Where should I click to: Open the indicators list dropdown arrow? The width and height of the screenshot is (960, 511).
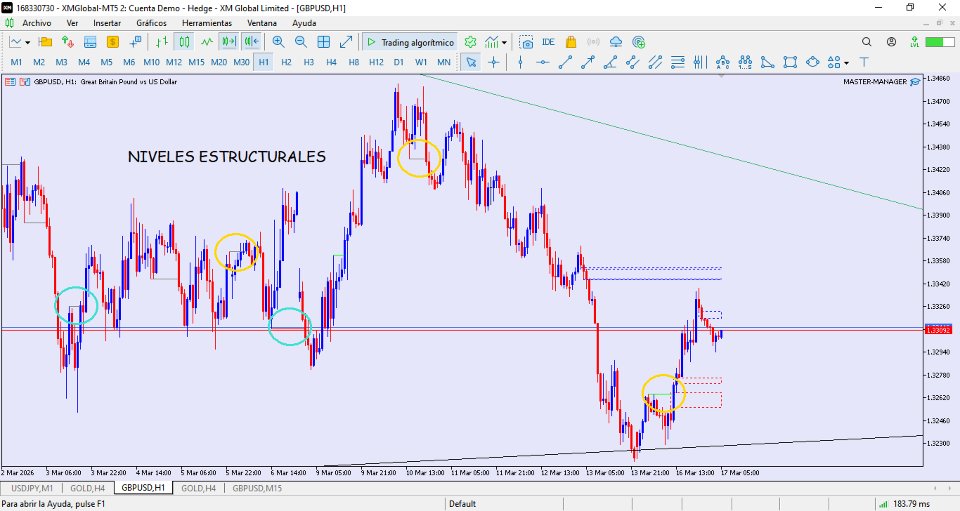[x=504, y=42]
